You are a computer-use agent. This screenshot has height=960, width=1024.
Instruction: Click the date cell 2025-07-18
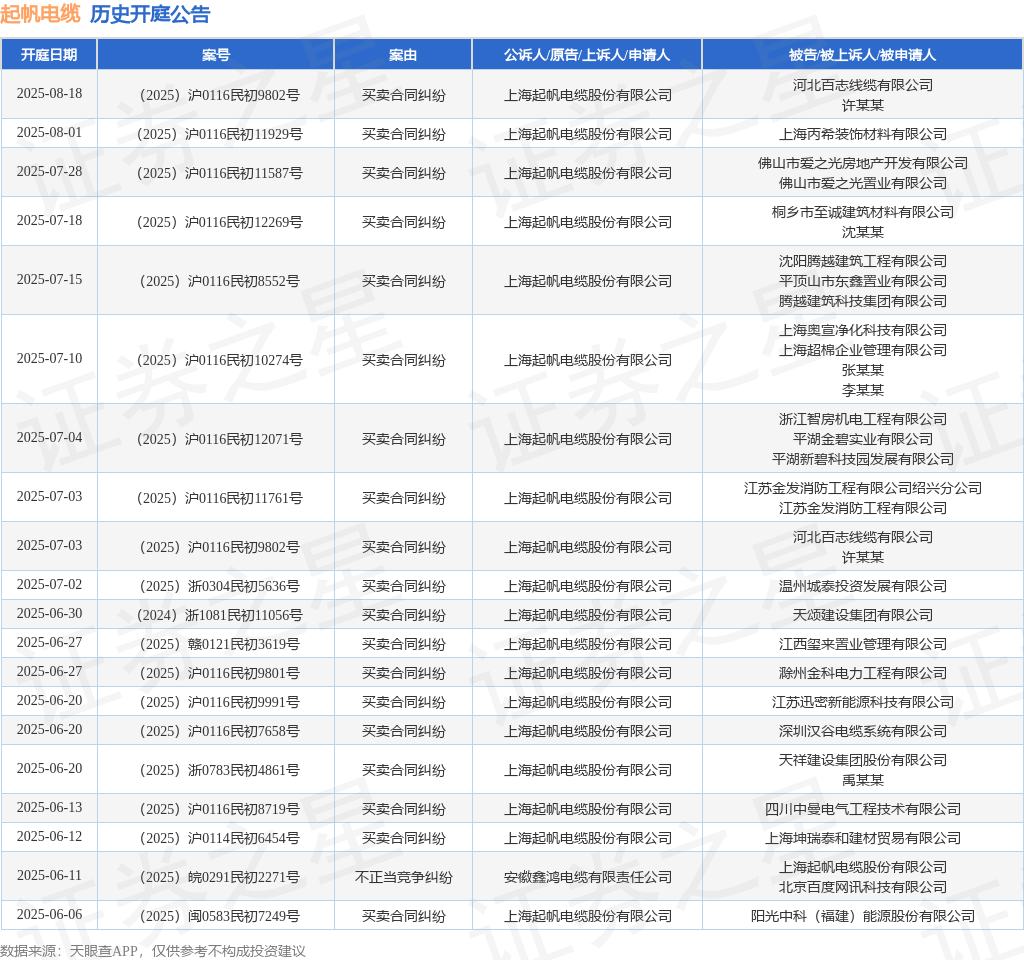[x=49, y=220]
